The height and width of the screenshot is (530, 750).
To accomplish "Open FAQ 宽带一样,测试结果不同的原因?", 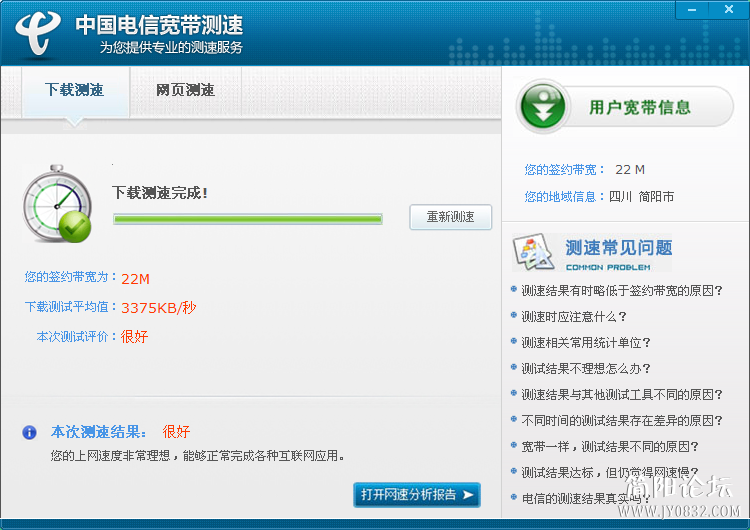I will click(x=609, y=447).
